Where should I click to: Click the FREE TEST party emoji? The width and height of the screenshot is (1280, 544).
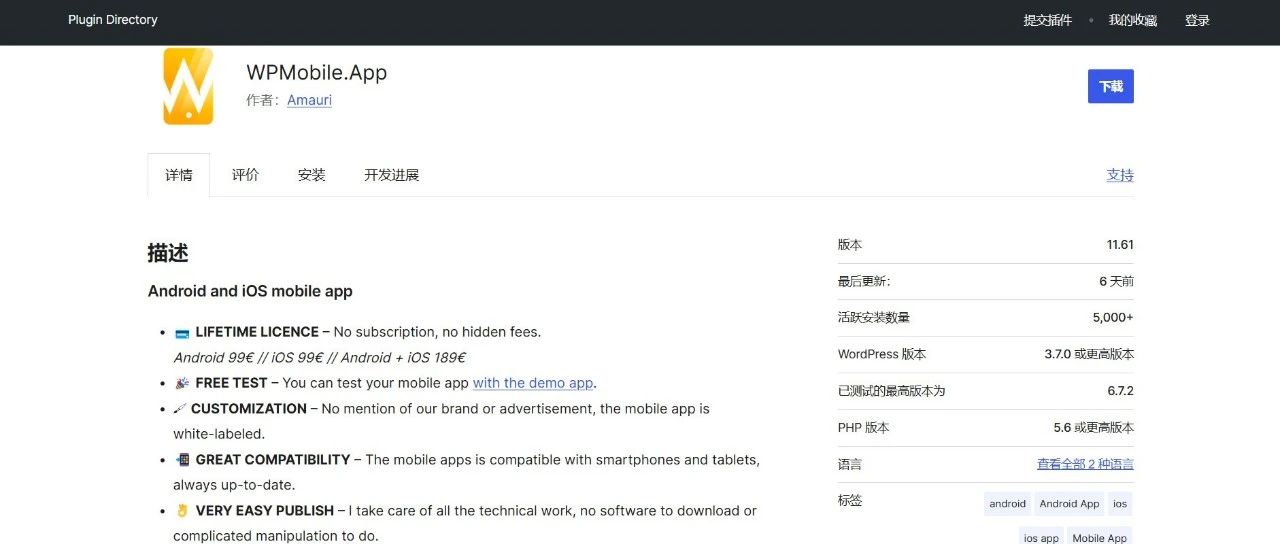pos(182,383)
